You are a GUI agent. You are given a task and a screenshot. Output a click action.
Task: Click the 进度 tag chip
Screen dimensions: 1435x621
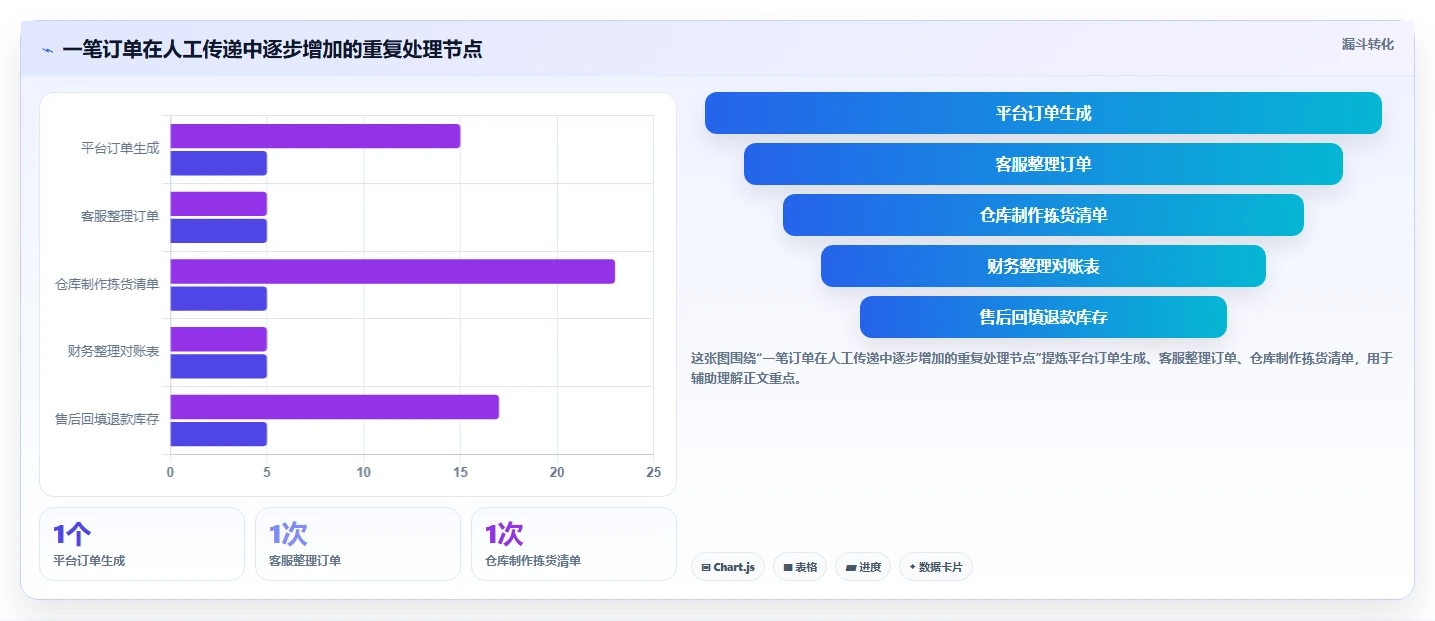[863, 567]
